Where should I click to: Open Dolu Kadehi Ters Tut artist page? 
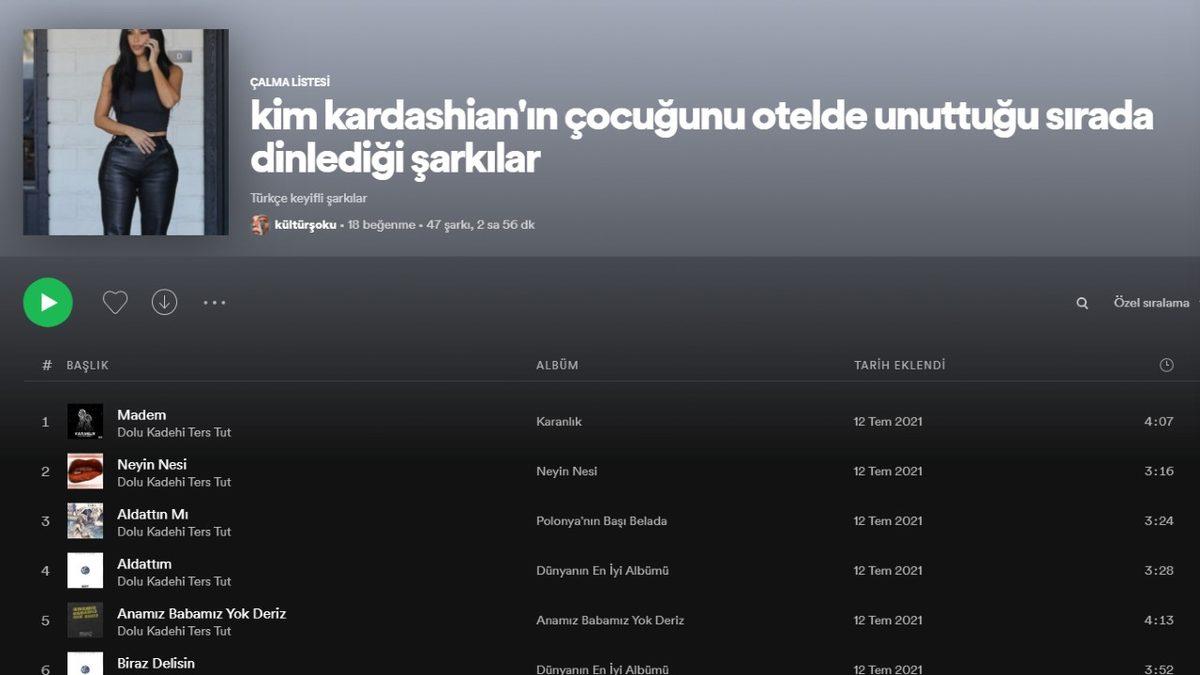173,433
